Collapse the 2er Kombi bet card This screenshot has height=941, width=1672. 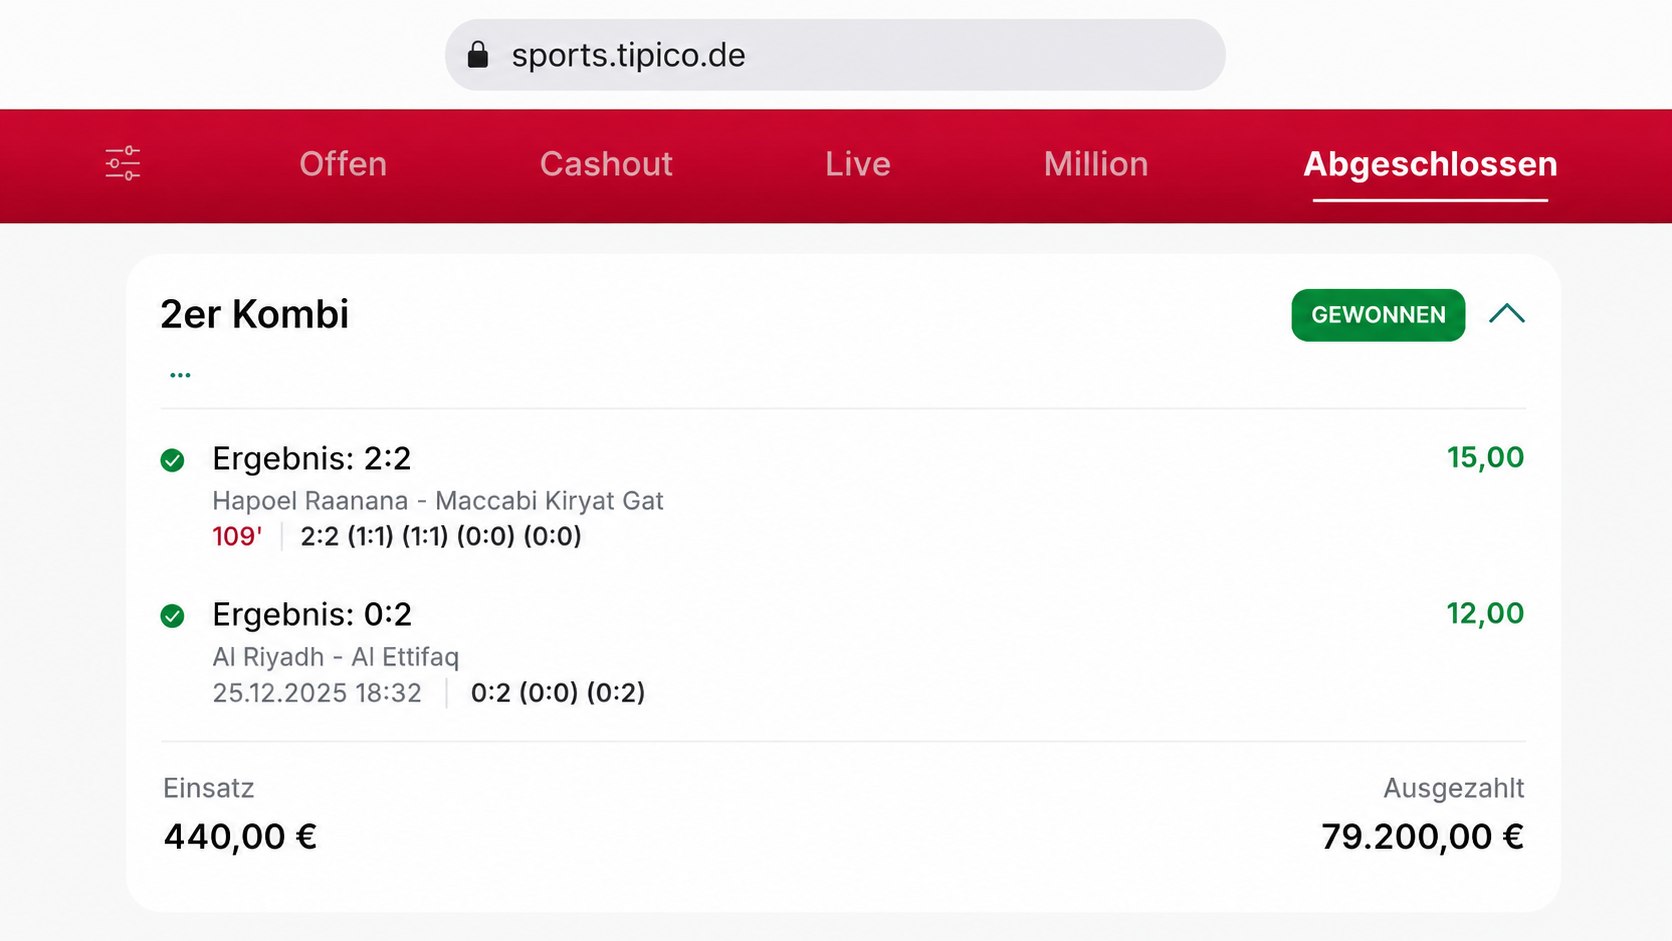pyautogui.click(x=1506, y=314)
